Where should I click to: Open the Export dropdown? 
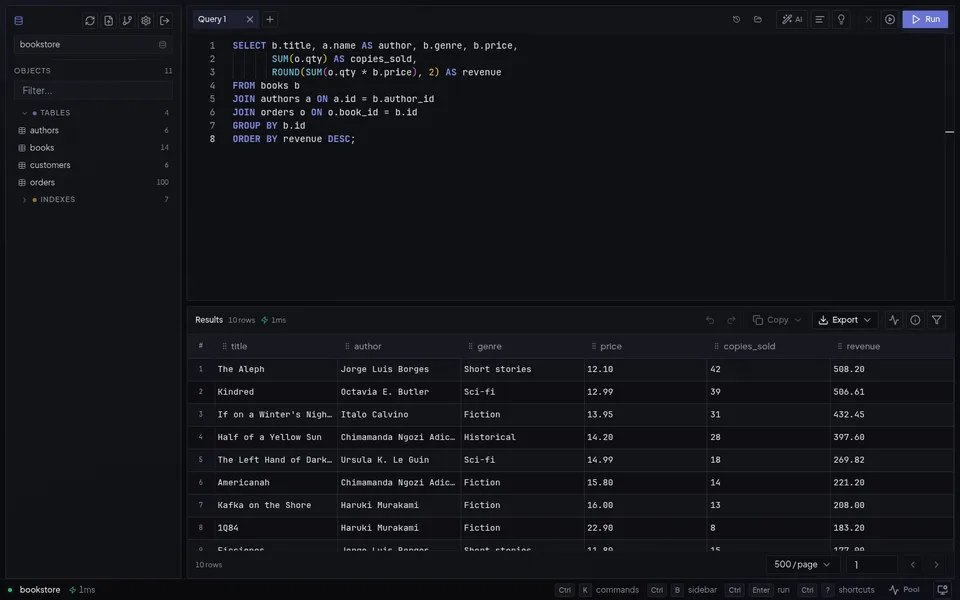coord(844,320)
